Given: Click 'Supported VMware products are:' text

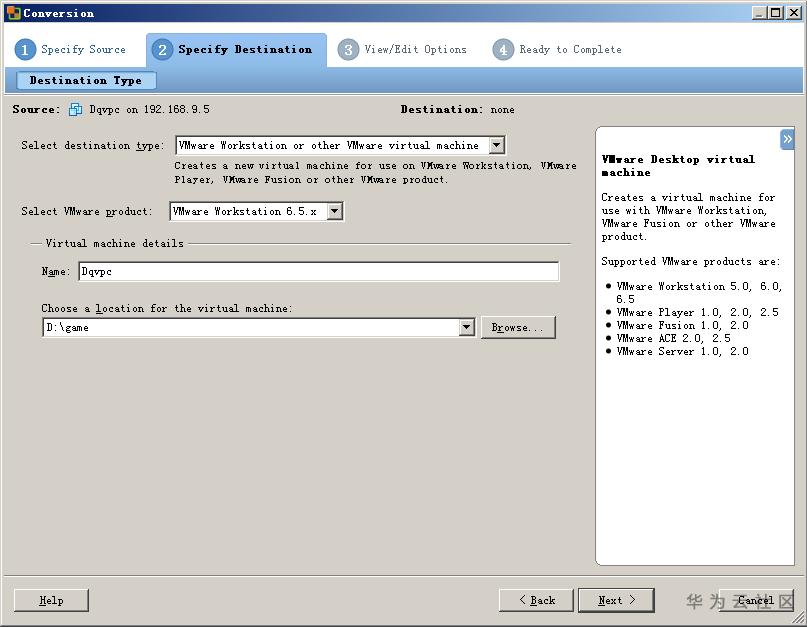Looking at the screenshot, I should coord(691,261).
